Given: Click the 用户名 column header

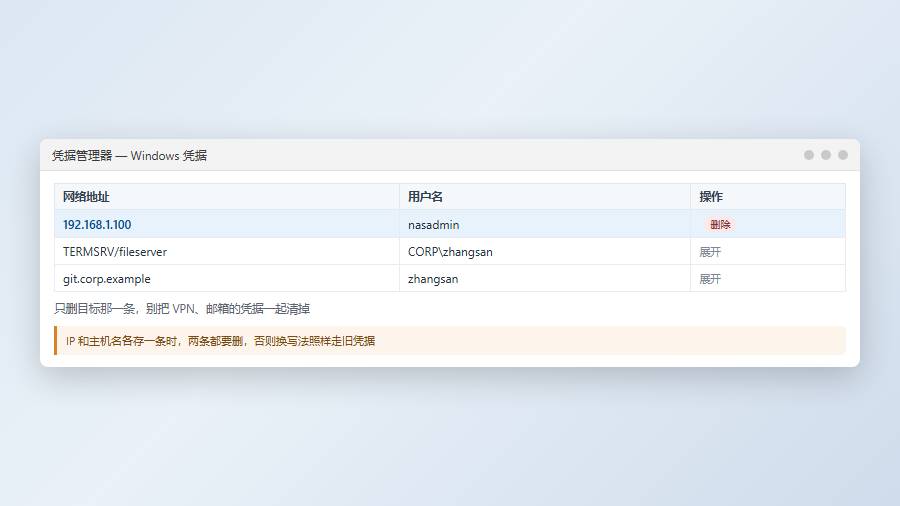Looking at the screenshot, I should tap(545, 197).
